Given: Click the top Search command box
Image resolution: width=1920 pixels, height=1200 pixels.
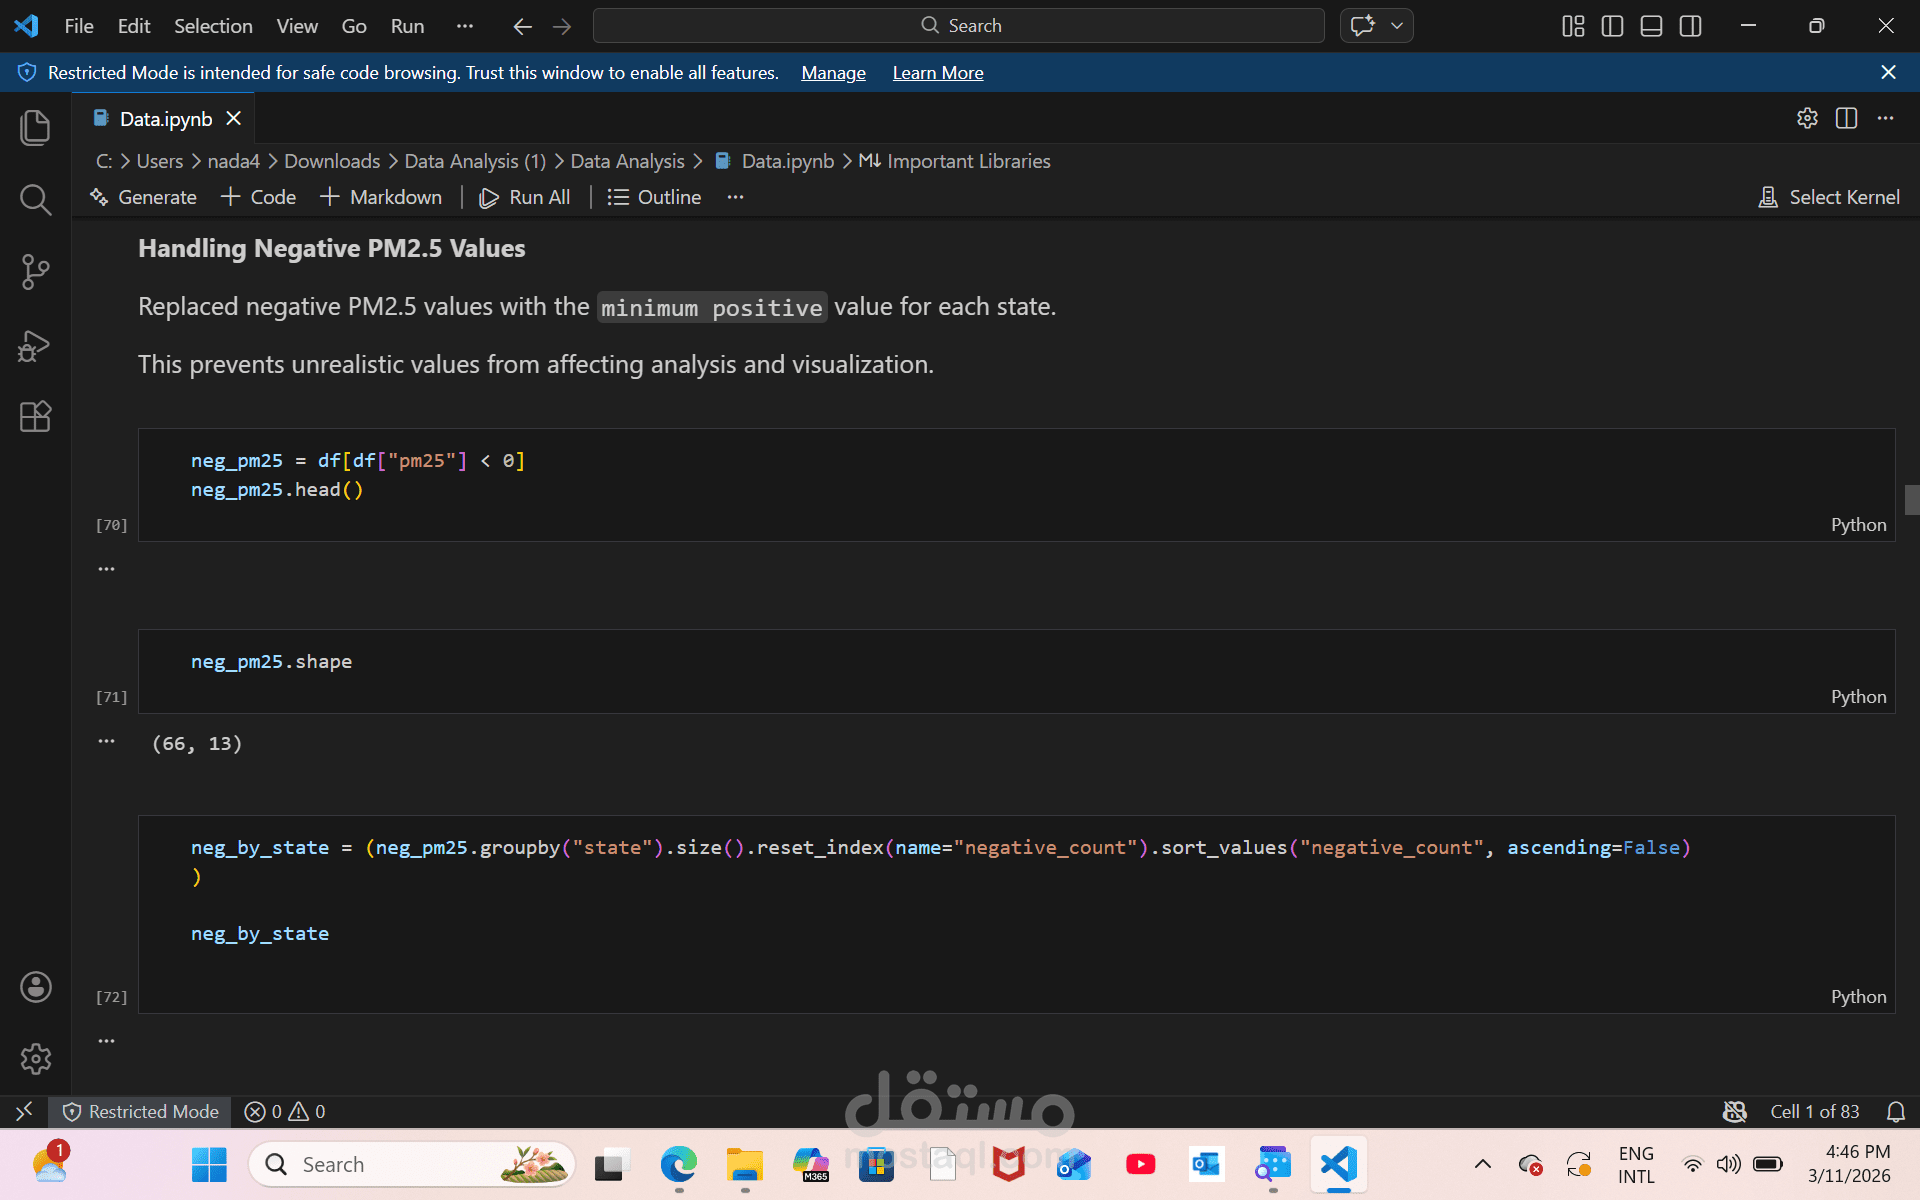Looking at the screenshot, I should pos(958,26).
